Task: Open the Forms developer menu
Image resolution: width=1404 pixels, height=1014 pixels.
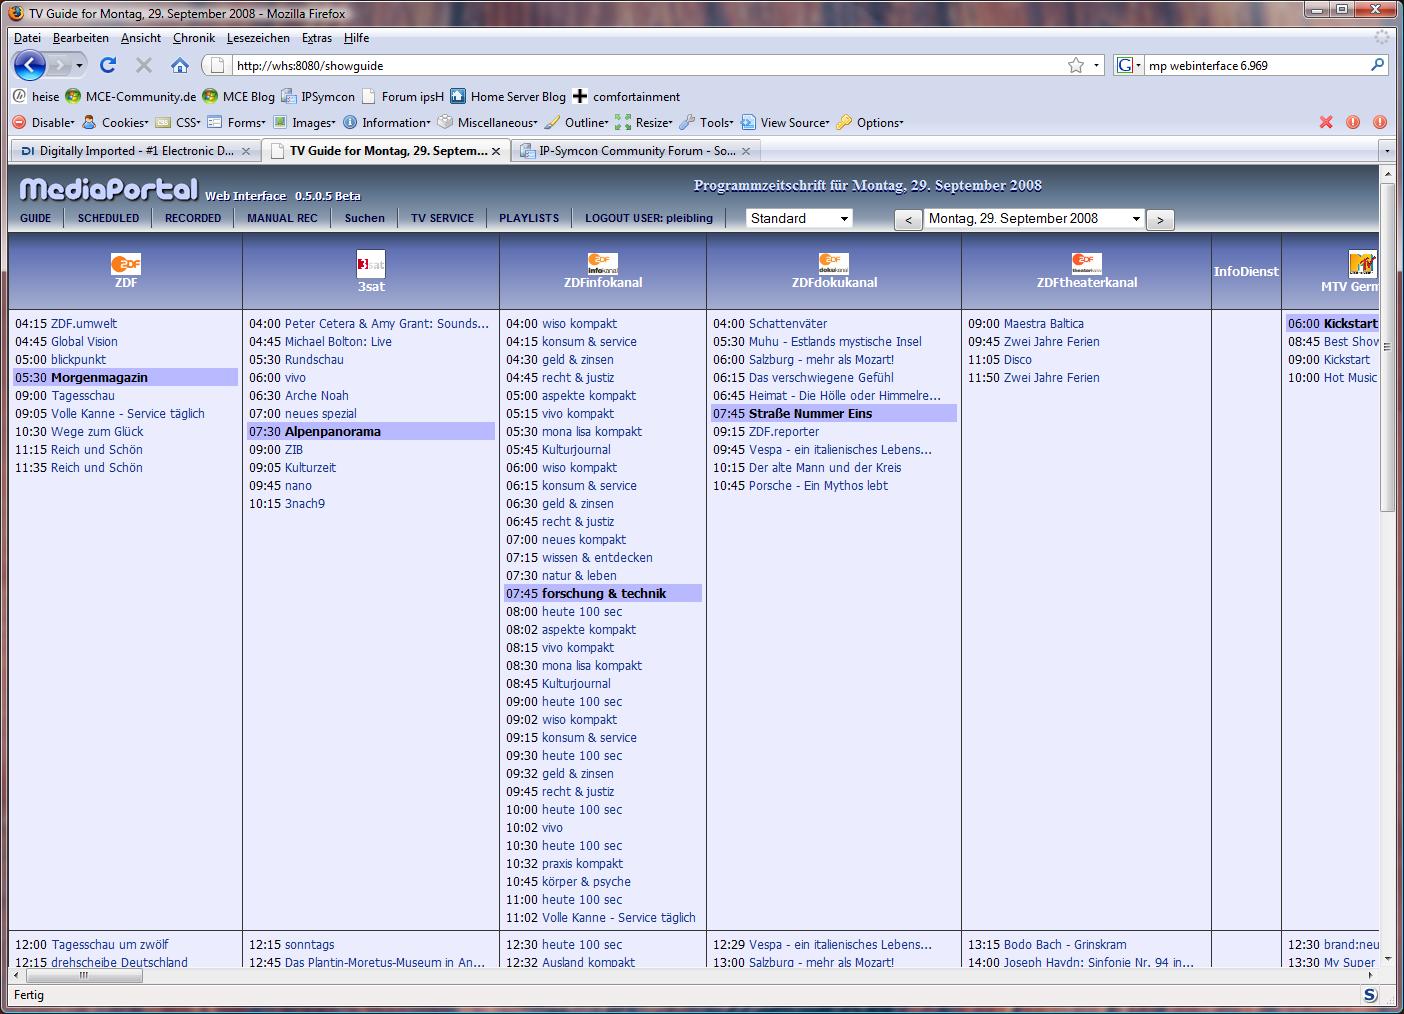Action: pos(236,122)
